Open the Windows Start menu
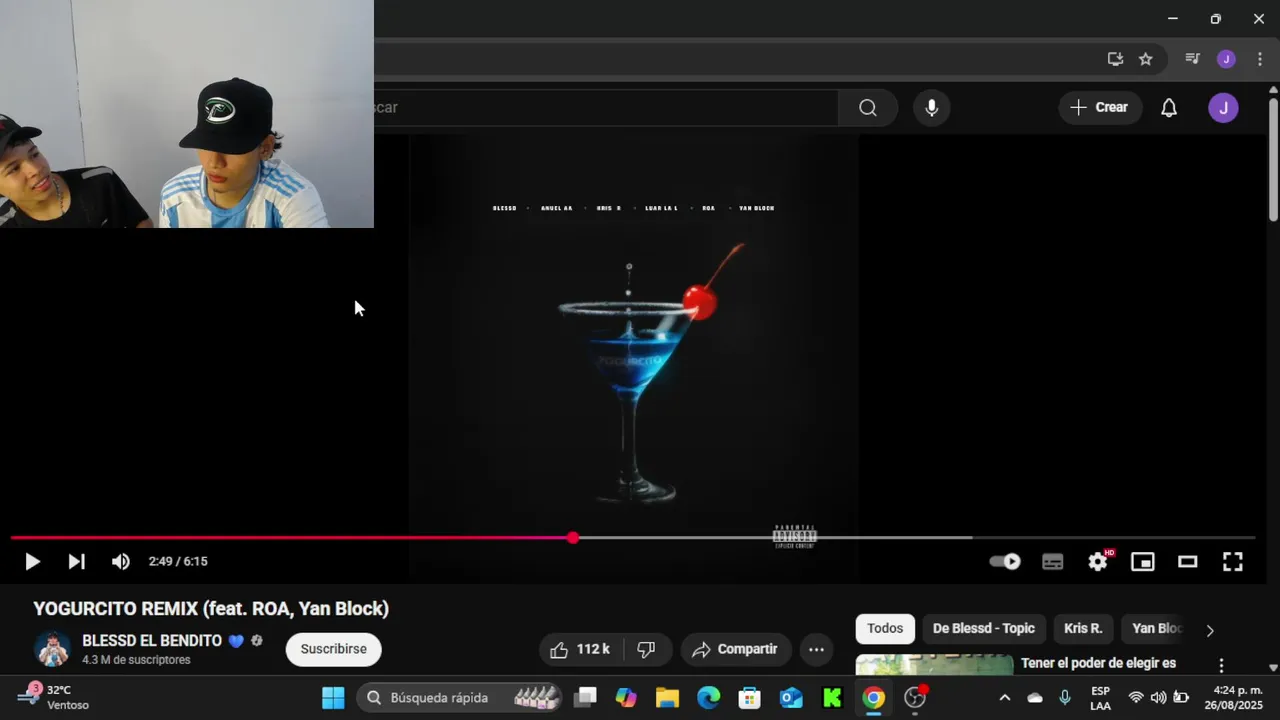 (x=333, y=698)
